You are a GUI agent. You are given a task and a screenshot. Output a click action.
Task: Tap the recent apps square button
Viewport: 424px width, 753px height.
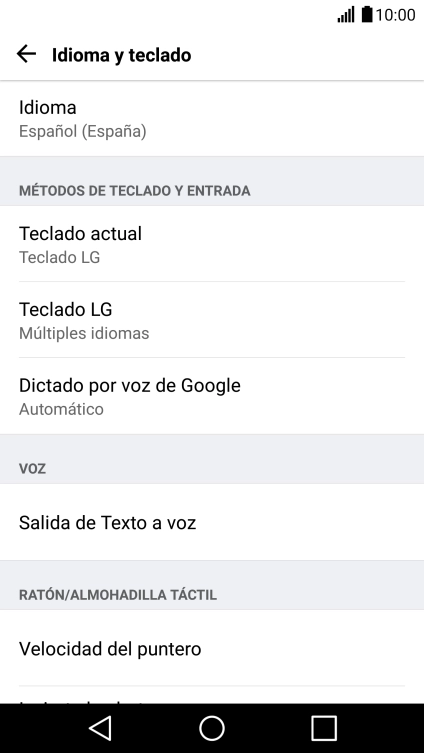324,728
